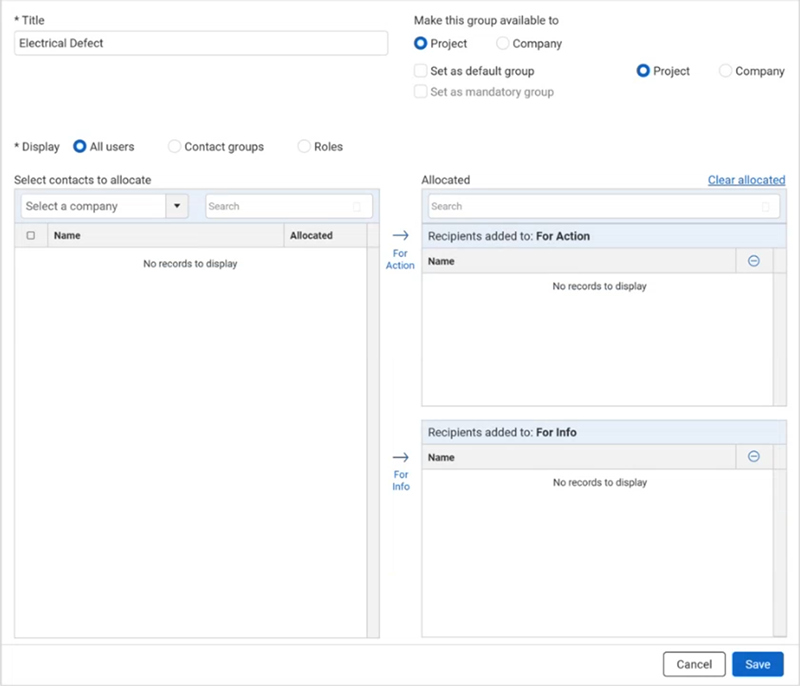Select Project under Make this group available to

tap(420, 43)
